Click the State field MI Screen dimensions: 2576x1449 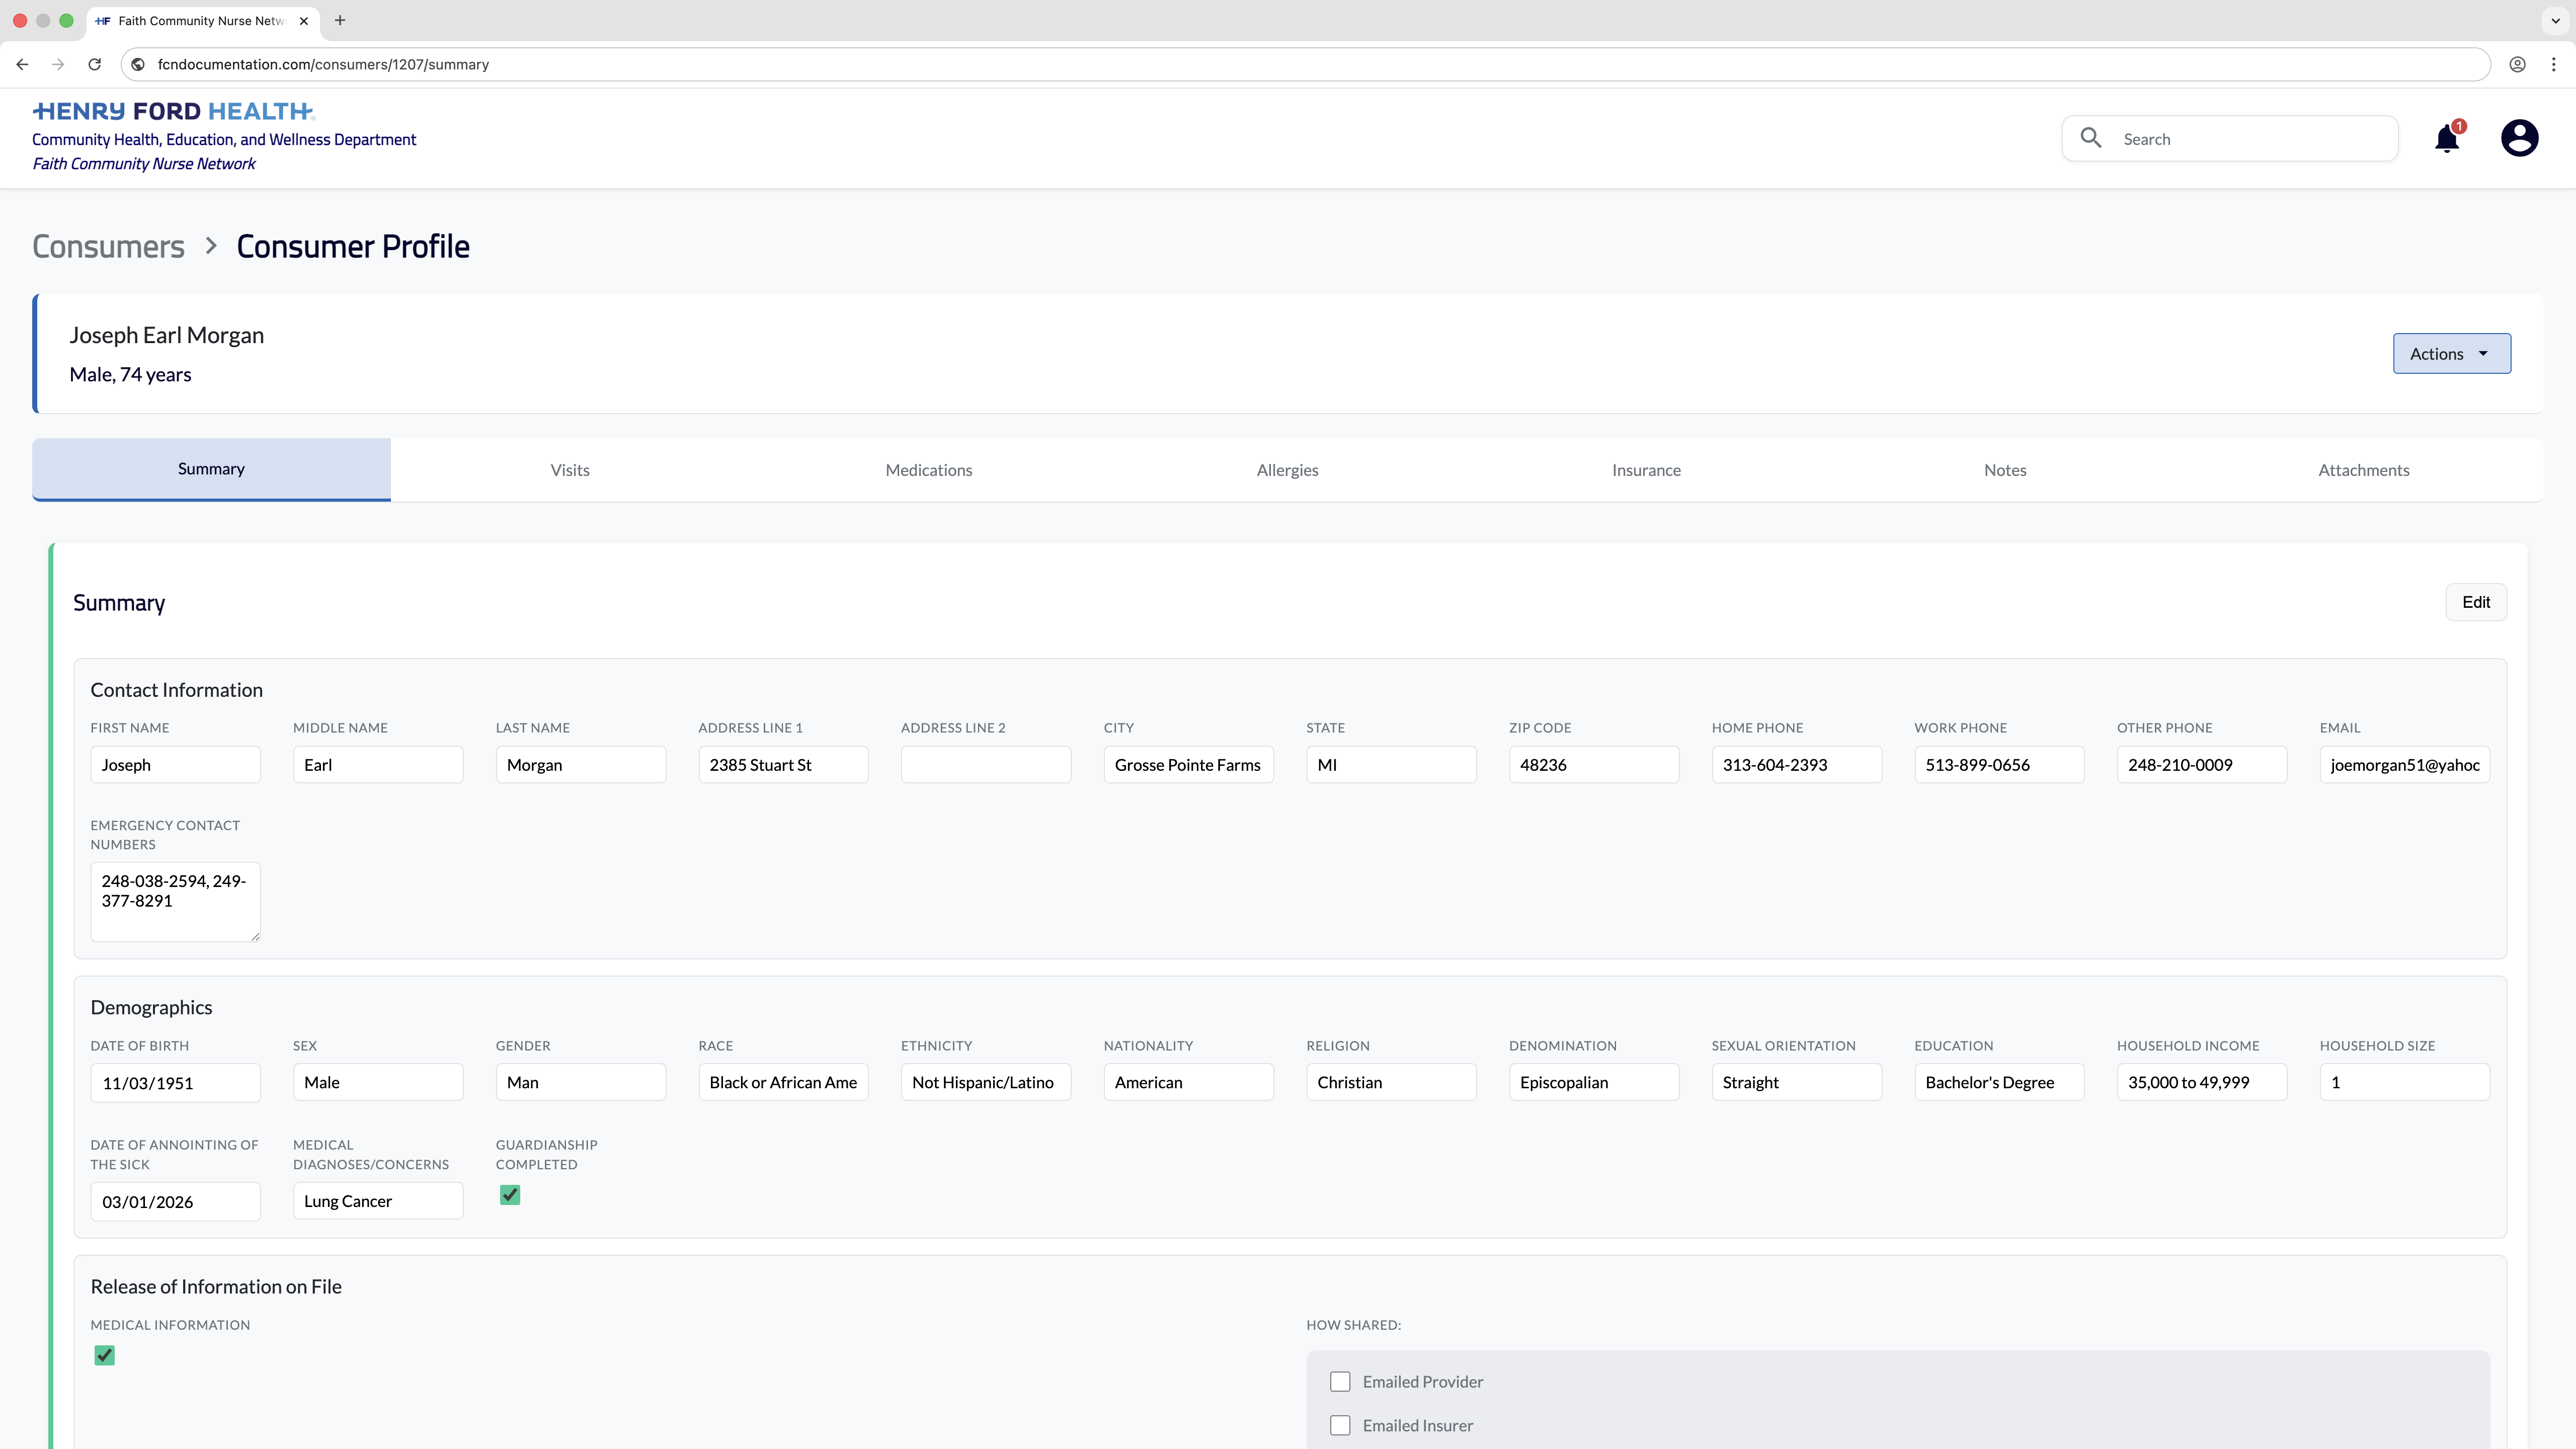click(1391, 765)
